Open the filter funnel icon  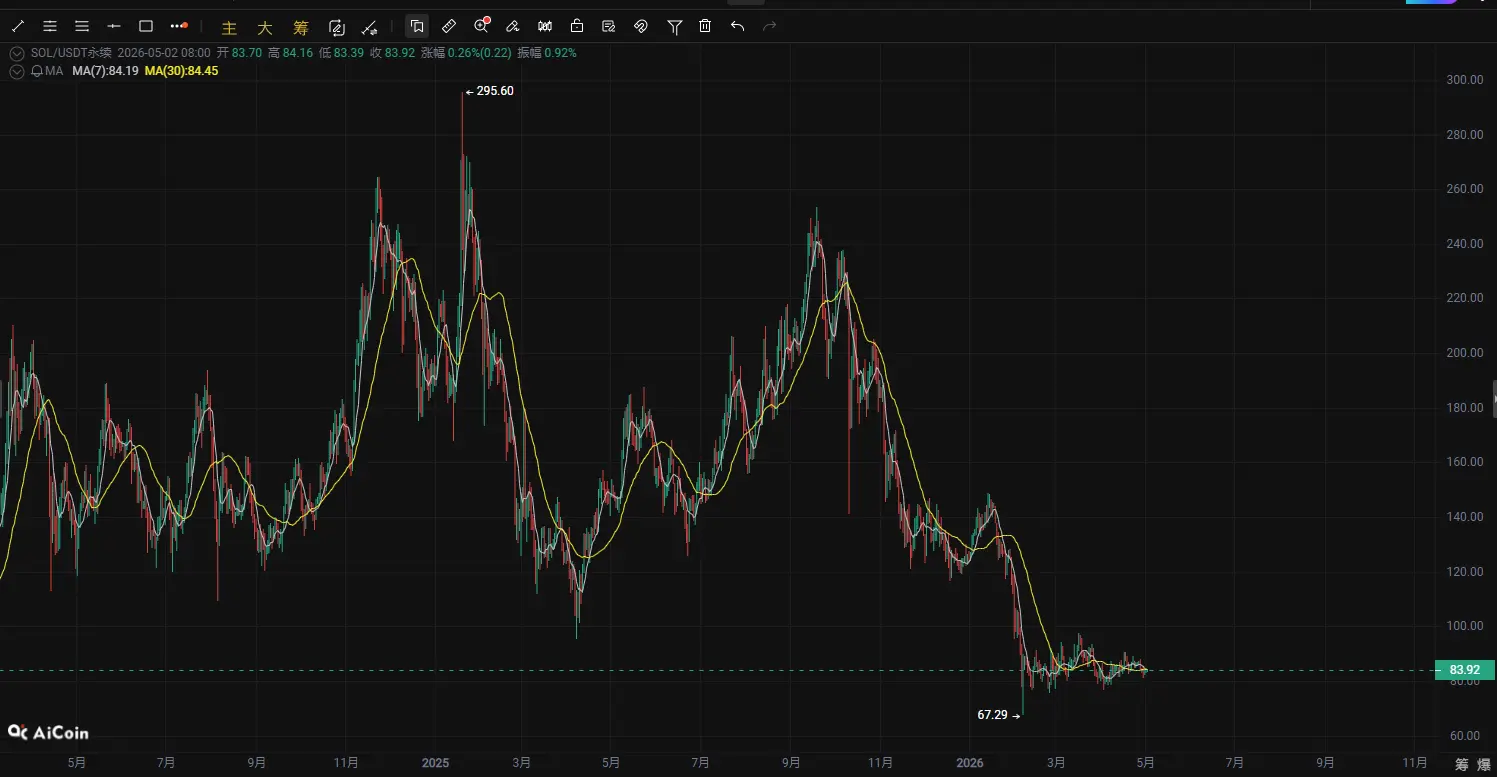(x=674, y=26)
